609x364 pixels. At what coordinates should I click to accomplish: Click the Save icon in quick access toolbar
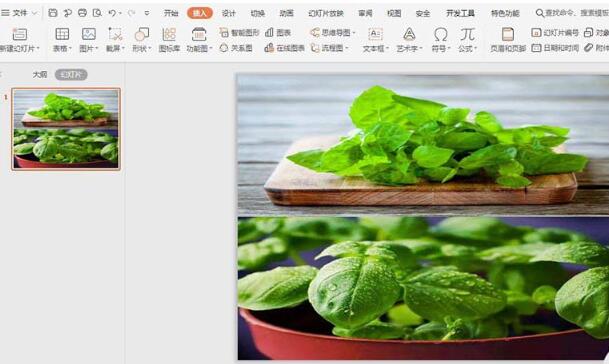pos(53,13)
